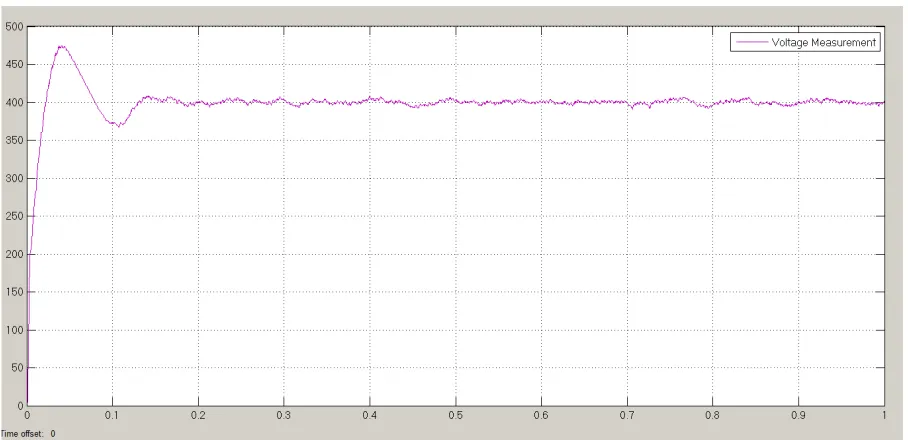Image resolution: width=908 pixels, height=440 pixels.
Task: Click the 50 y-axis tick label
Action: tap(17, 368)
